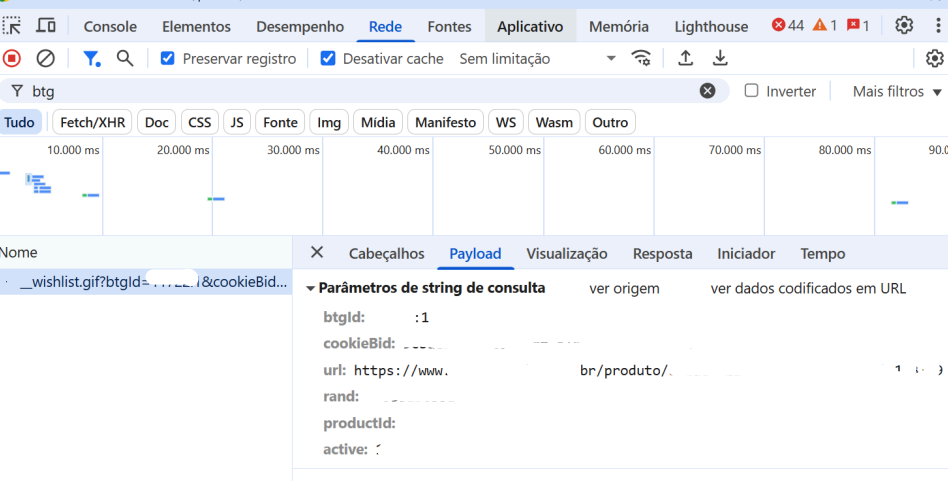Switch to the Elementos tab
Viewport: 949px width, 481px height.
(x=197, y=27)
